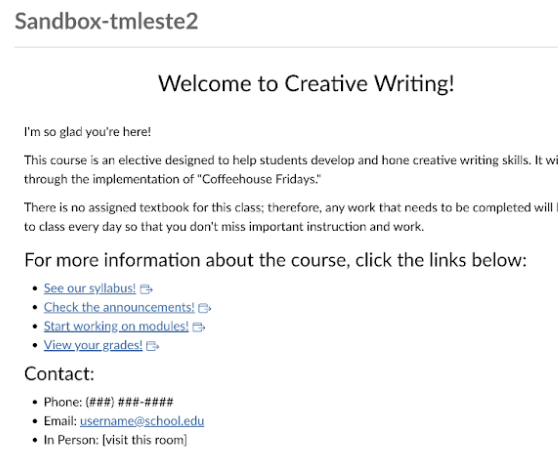558x466 pixels.
Task: Open the 'Check the announcements!' link
Action: pyautogui.click(x=119, y=307)
